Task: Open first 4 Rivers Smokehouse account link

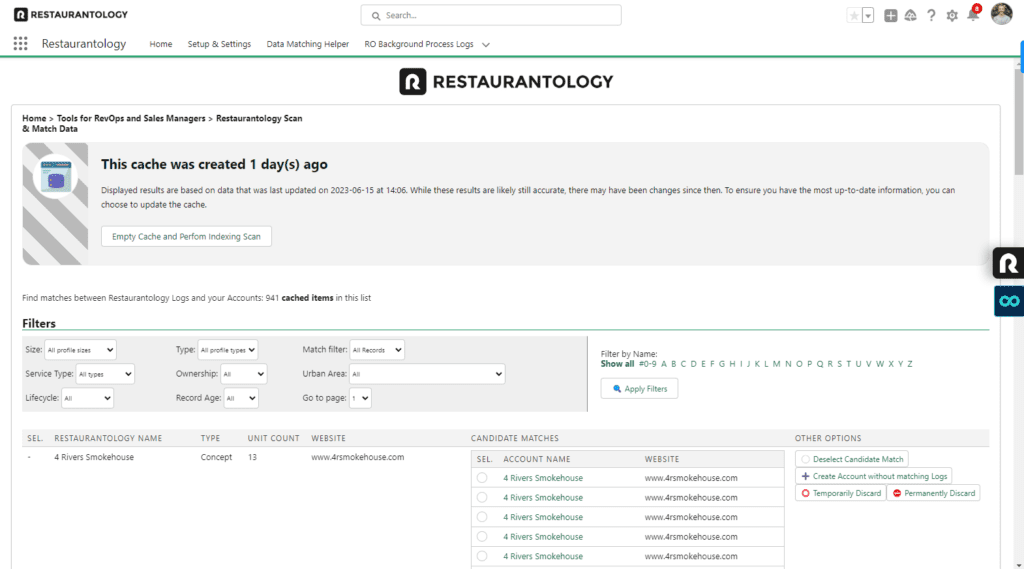Action: point(543,478)
